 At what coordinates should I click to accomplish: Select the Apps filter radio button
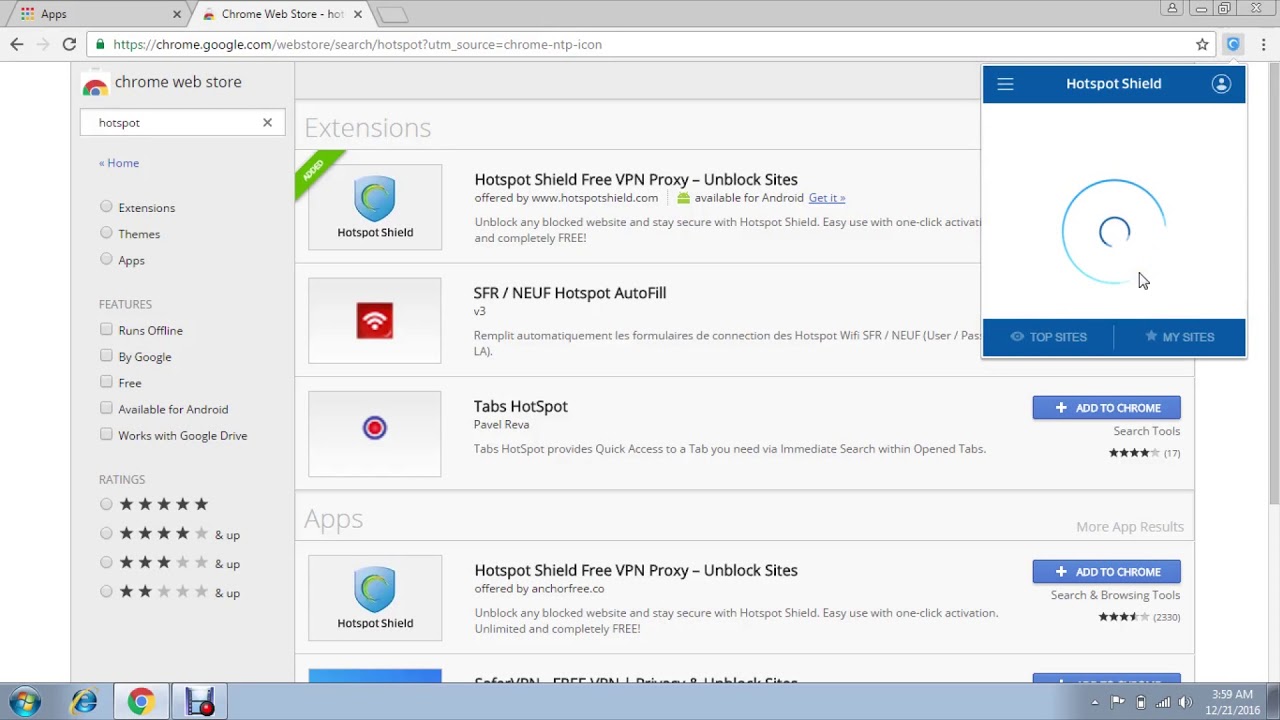point(106,259)
